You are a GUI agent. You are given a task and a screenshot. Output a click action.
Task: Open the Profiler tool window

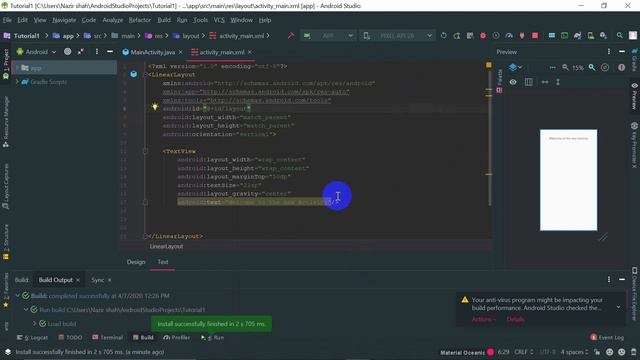click(x=177, y=338)
